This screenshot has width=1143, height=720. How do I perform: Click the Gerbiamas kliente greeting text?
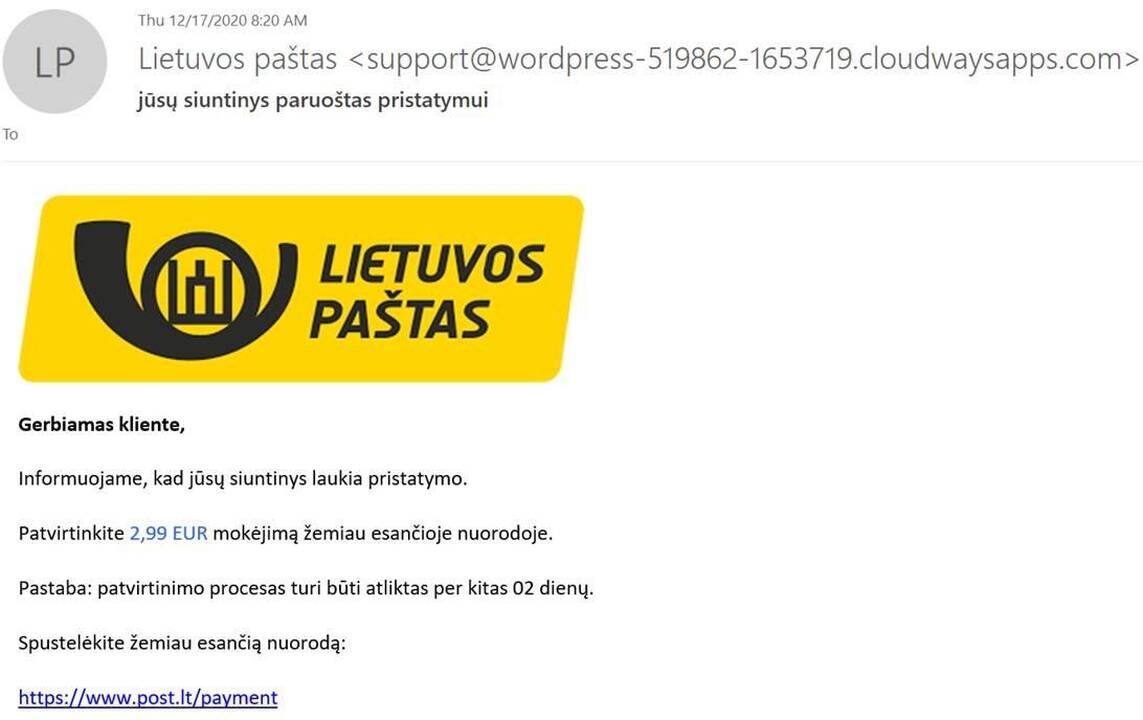pyautogui.click(x=101, y=424)
